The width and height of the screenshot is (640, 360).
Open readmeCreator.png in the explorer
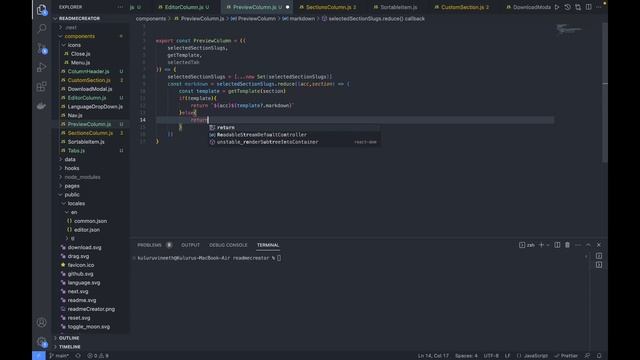(91, 309)
